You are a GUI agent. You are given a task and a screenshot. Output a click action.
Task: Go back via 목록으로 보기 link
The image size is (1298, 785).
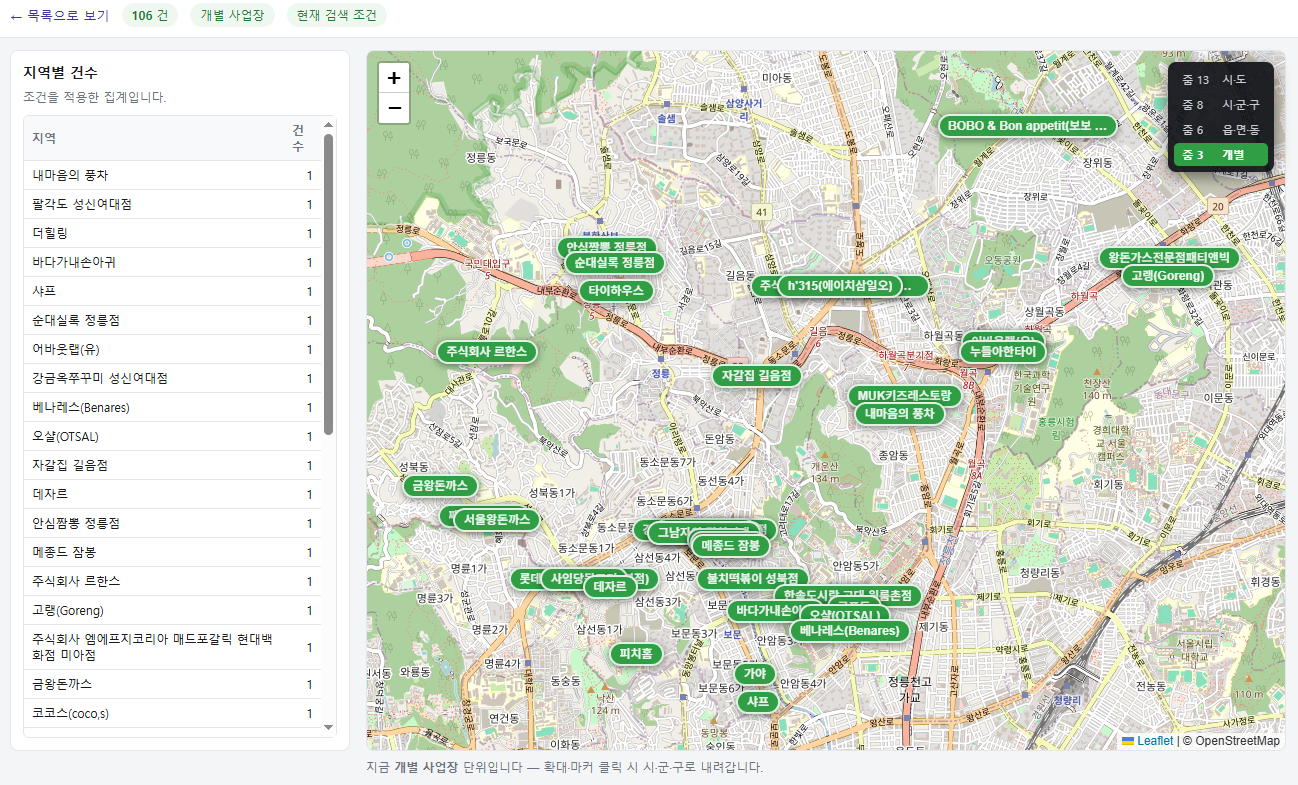click(x=60, y=15)
